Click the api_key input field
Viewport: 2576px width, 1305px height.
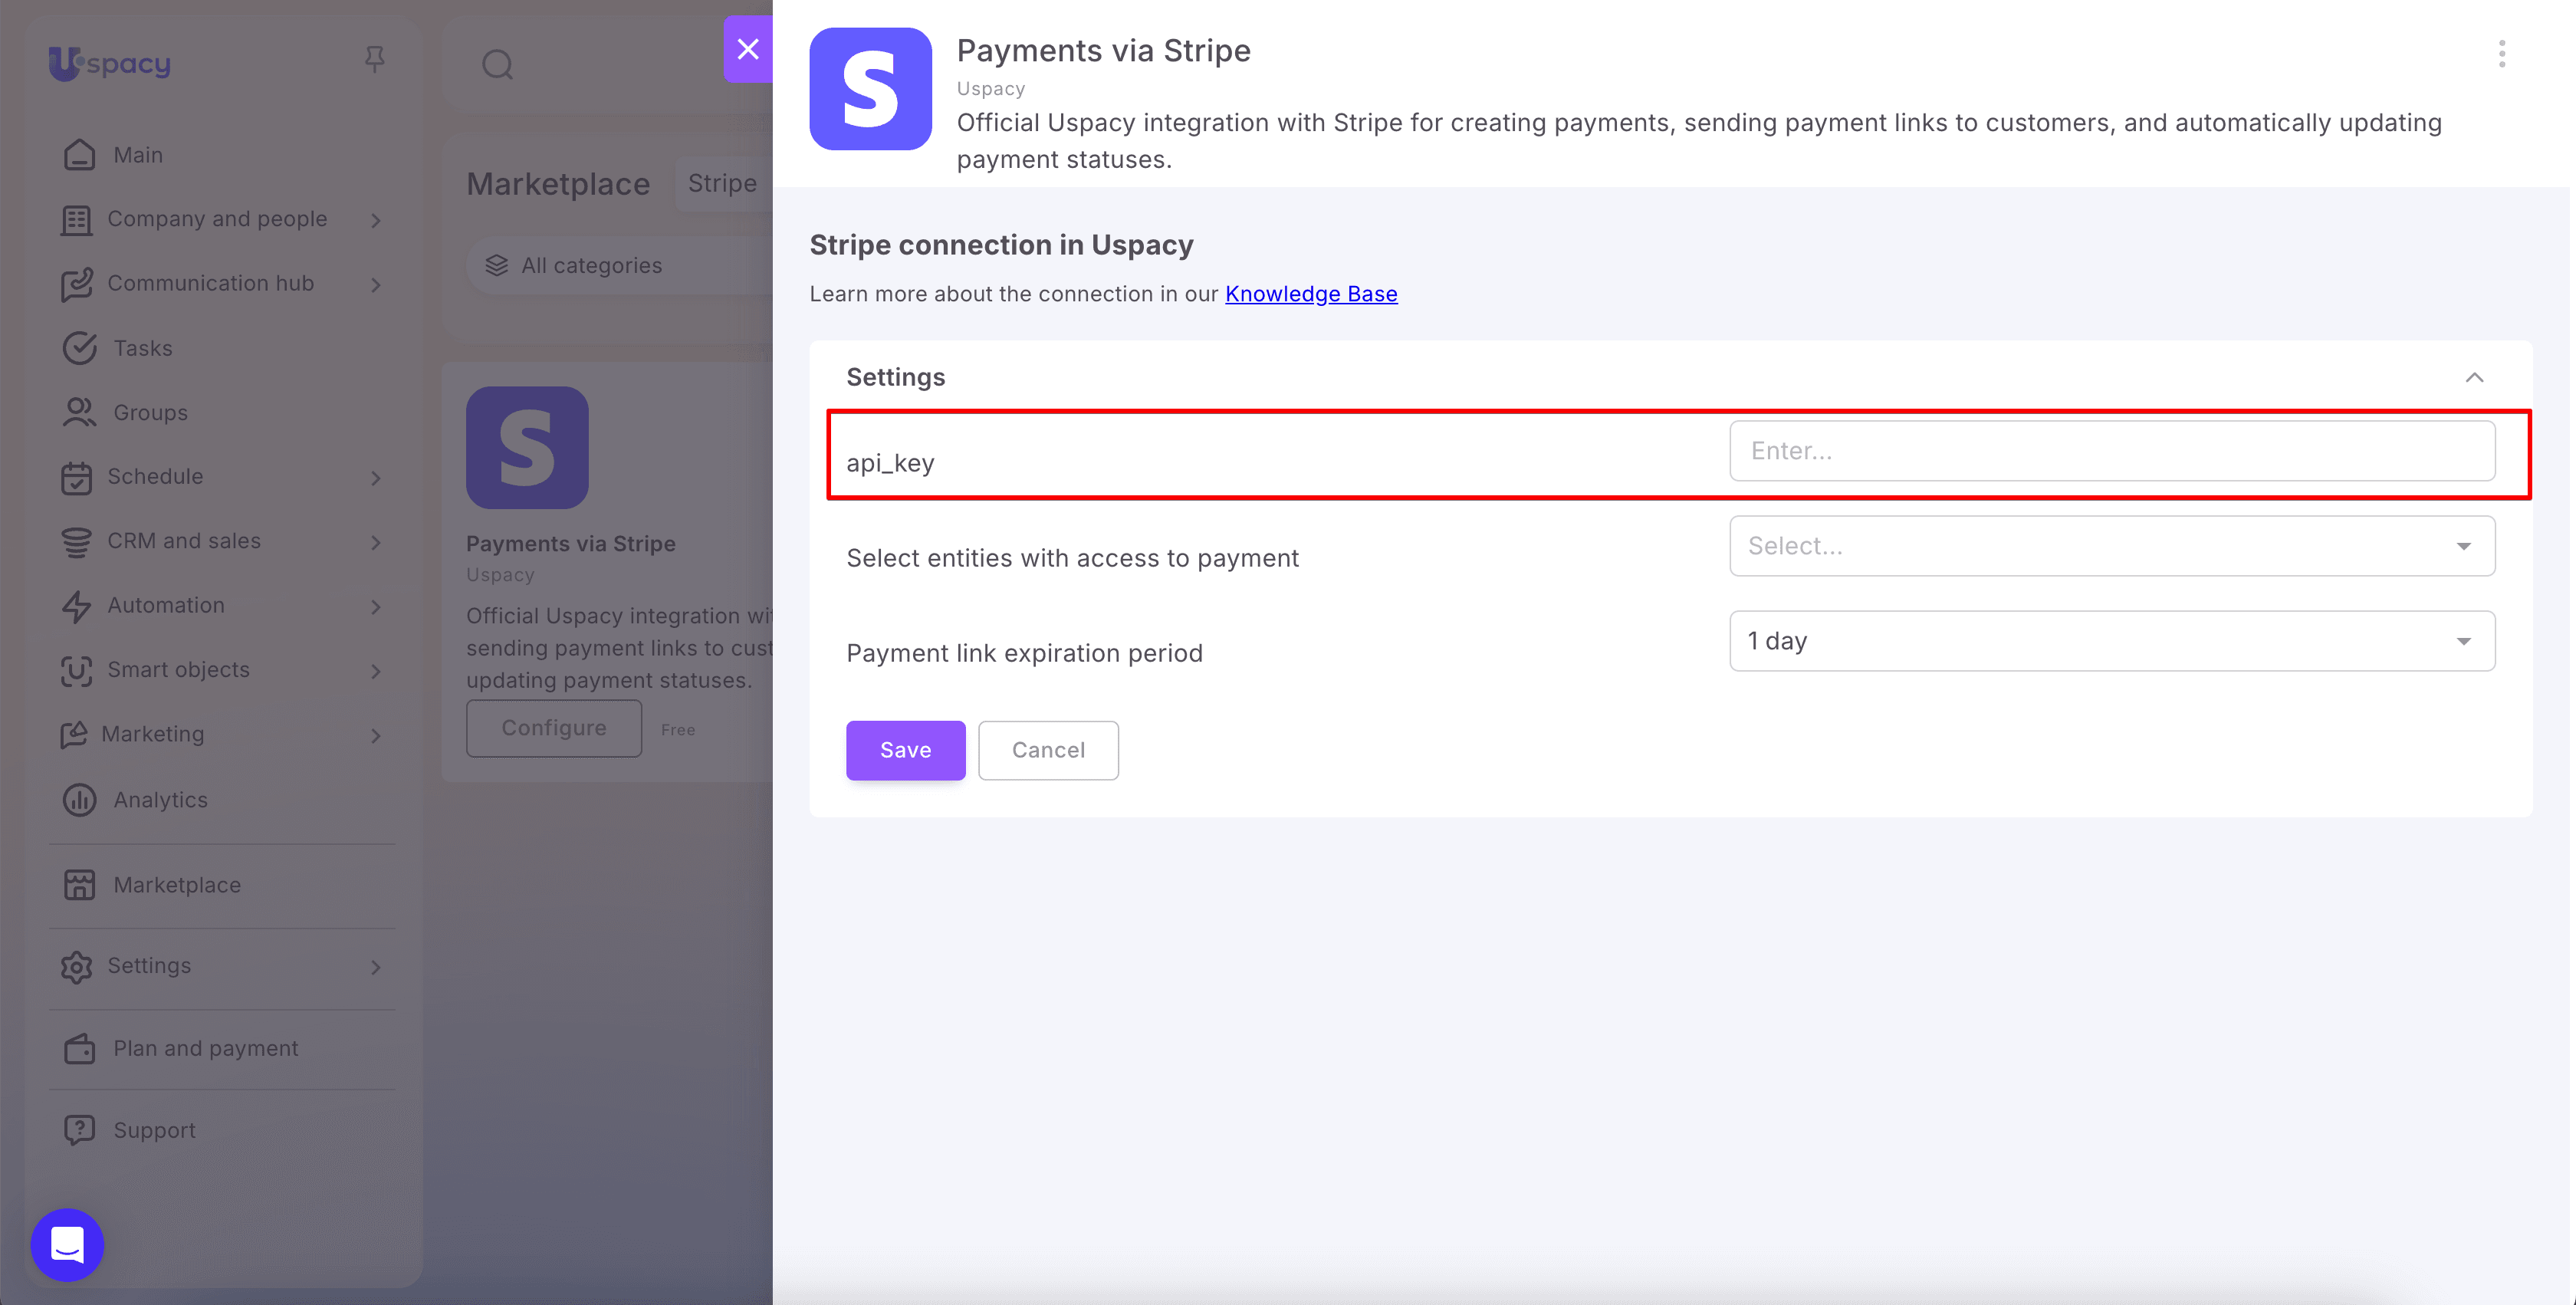2112,451
